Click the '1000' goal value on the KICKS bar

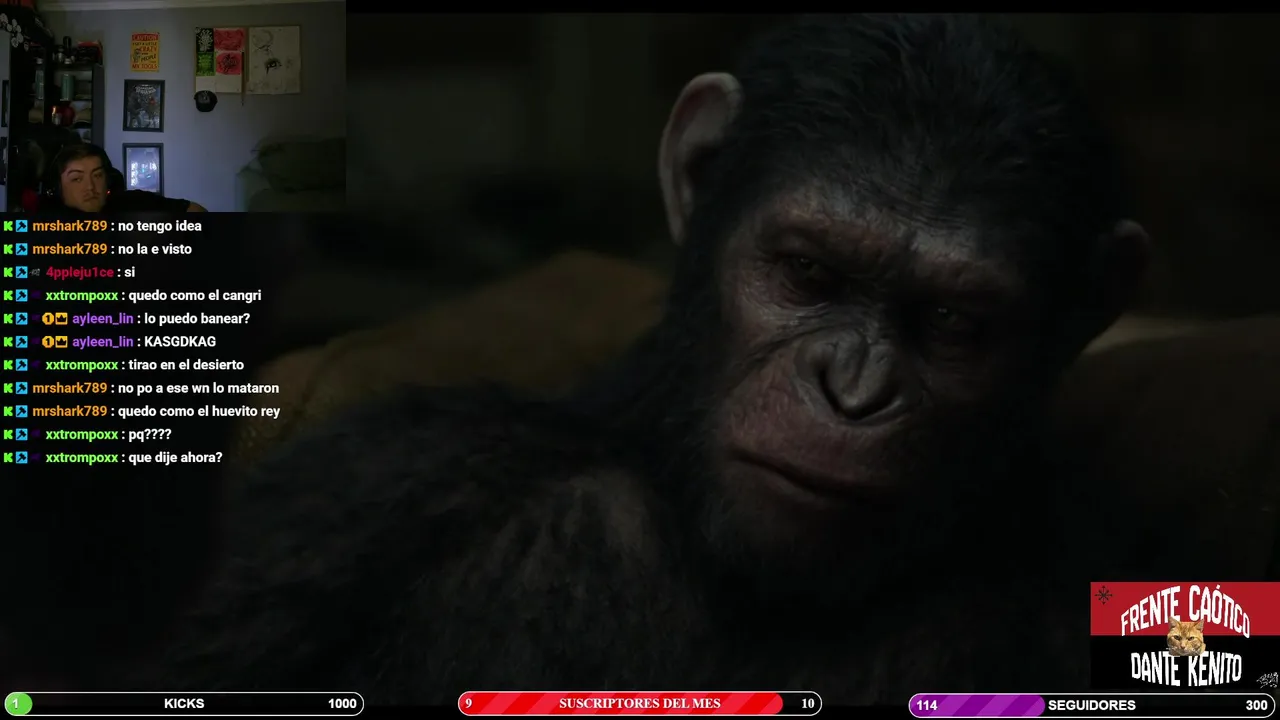(342, 704)
